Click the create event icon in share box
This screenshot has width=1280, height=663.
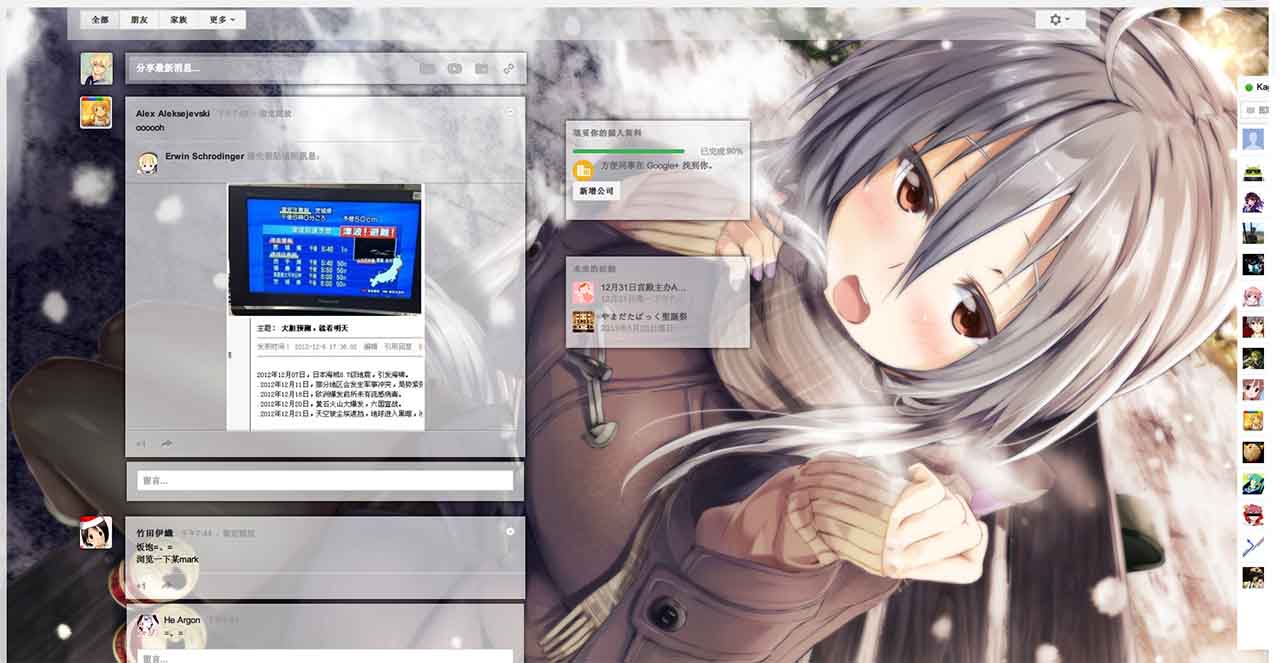pyautogui.click(x=482, y=69)
